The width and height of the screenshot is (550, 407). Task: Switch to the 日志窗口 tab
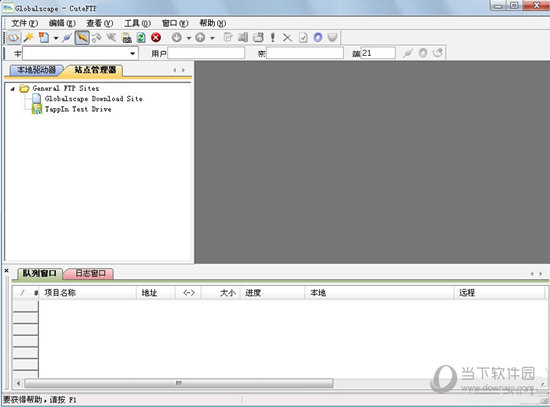[x=90, y=273]
